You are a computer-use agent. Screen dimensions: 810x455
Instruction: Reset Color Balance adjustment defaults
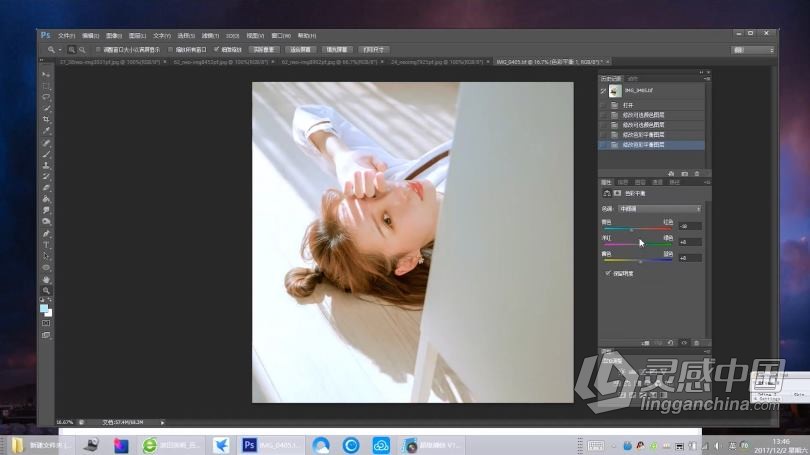coord(671,343)
